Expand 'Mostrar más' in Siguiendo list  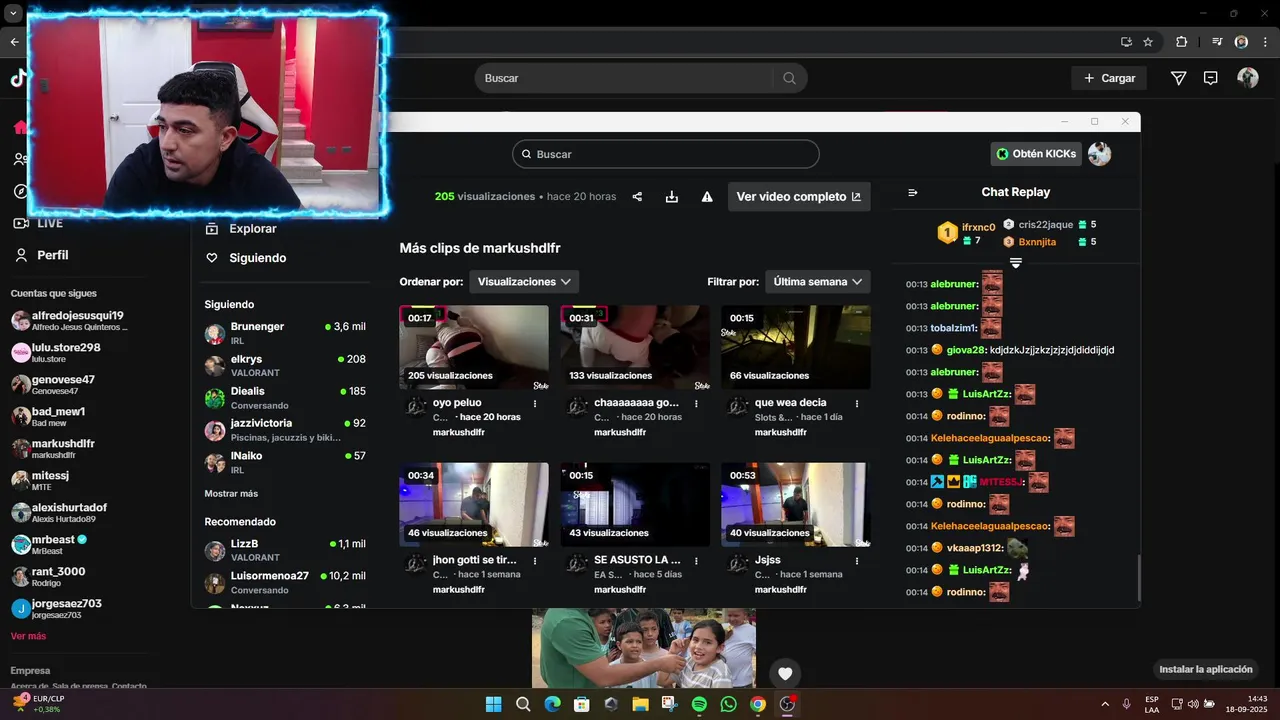(231, 493)
